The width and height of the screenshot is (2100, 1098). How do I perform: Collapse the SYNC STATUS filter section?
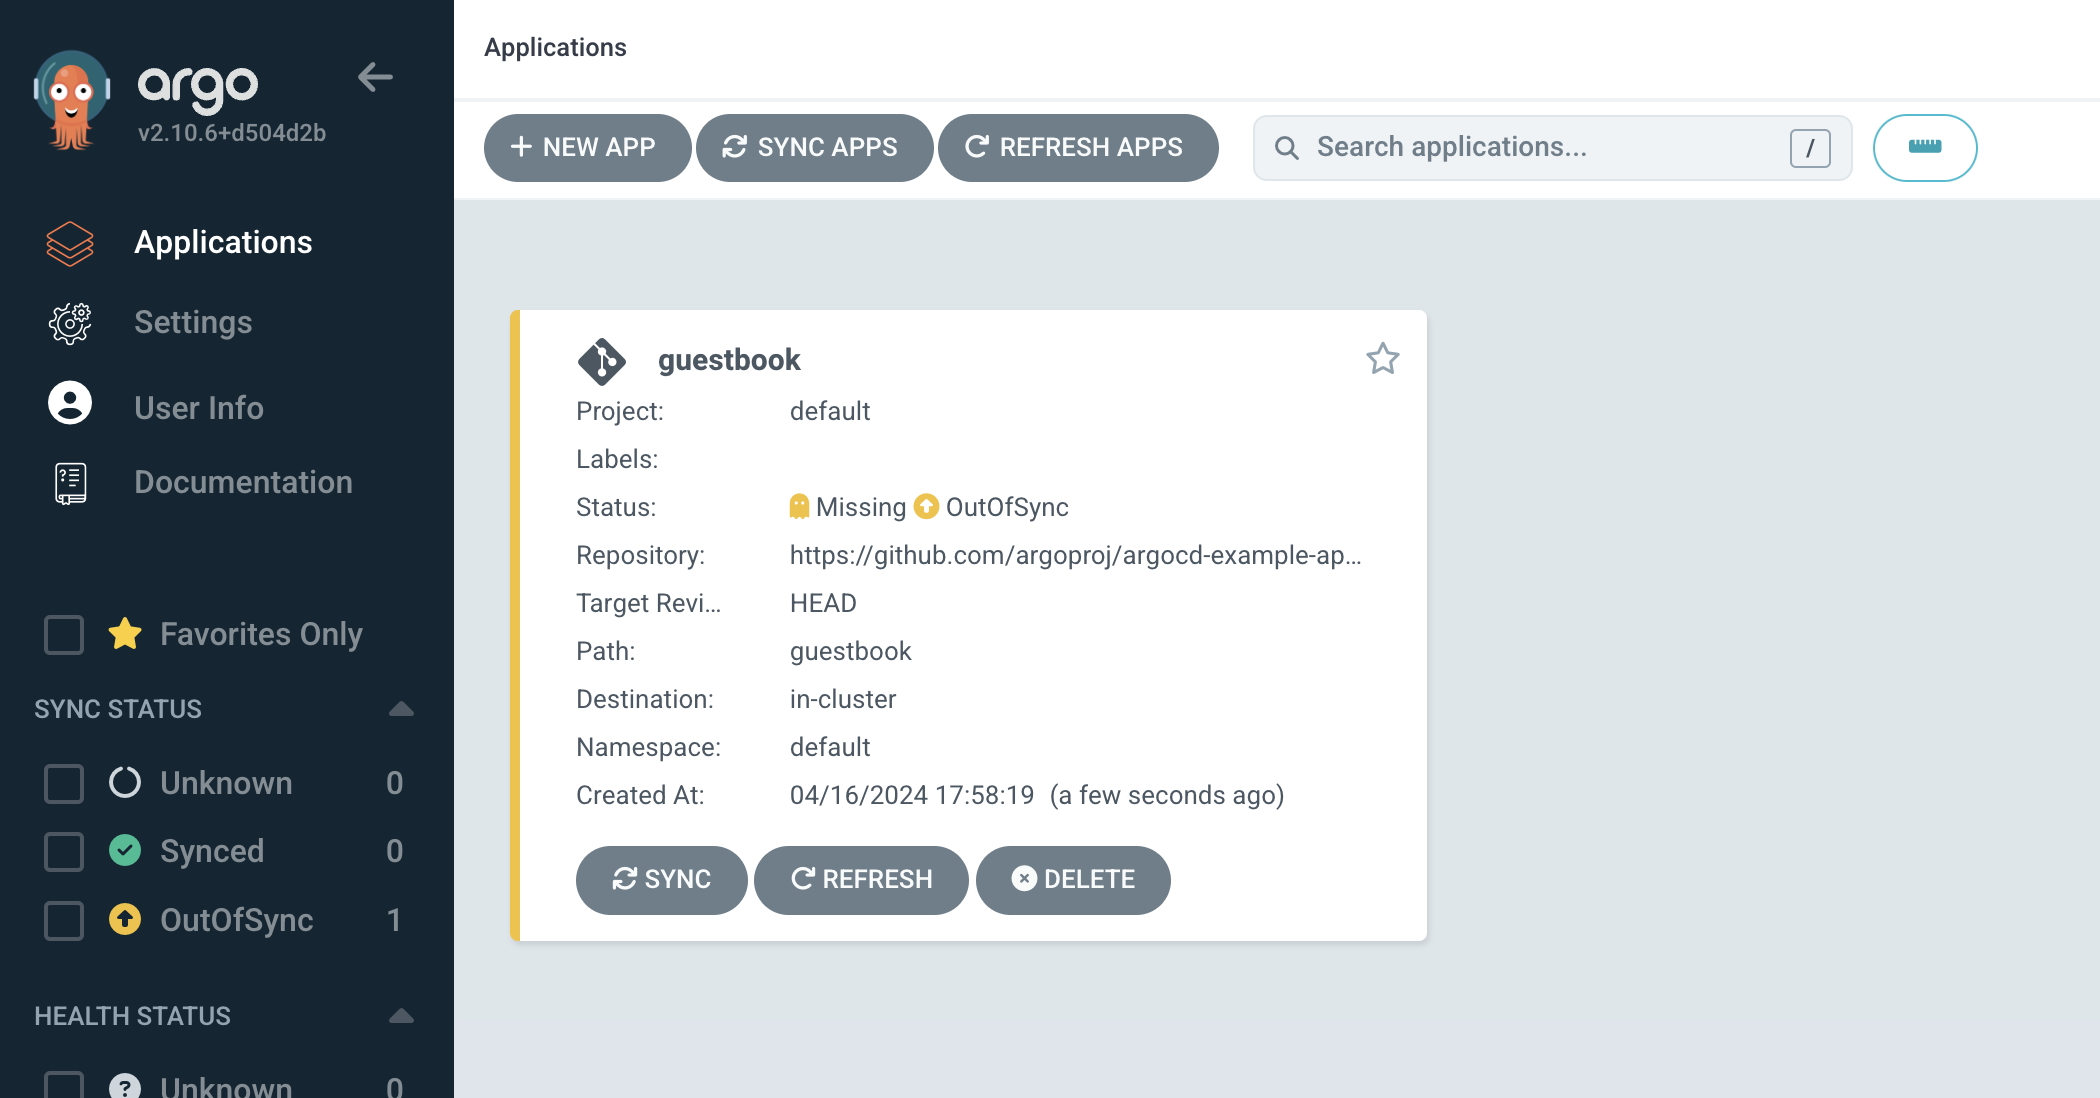(x=401, y=709)
